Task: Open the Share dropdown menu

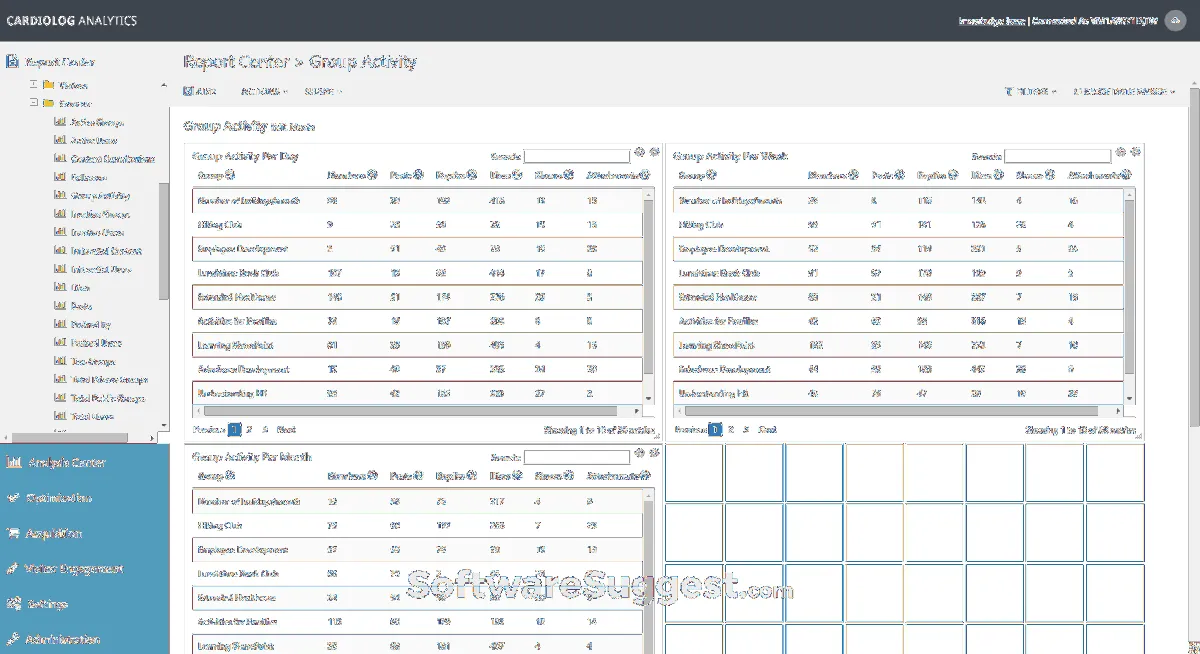Action: pos(322,91)
